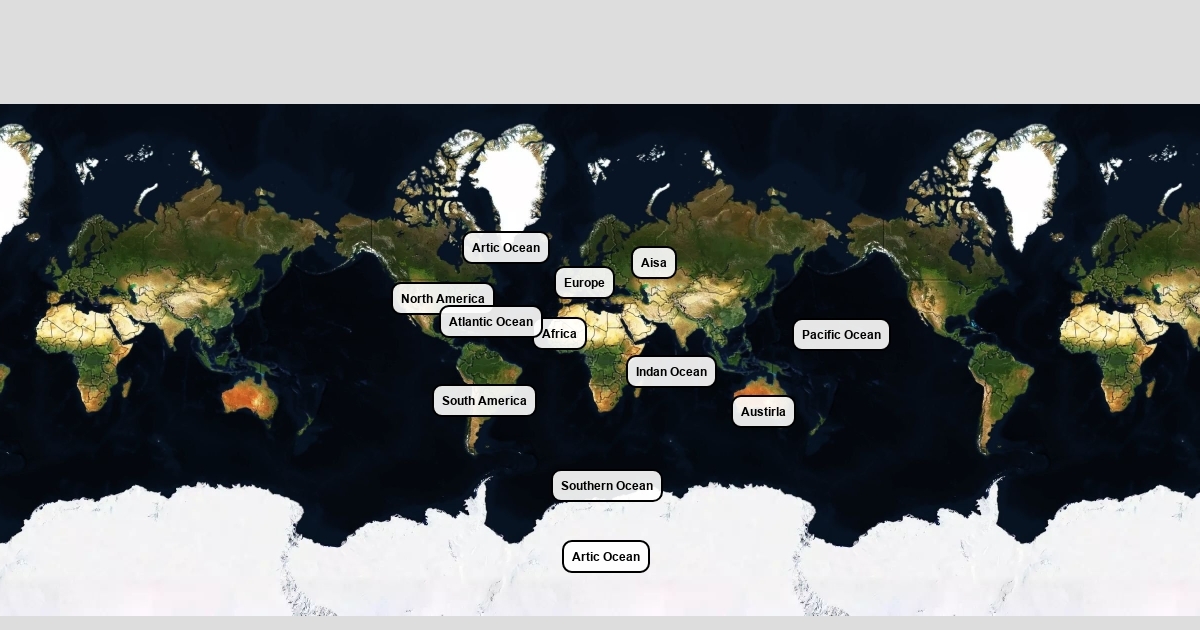Select the Aisa map label
Image resolution: width=1200 pixels, height=630 pixels.
pyautogui.click(x=653, y=263)
